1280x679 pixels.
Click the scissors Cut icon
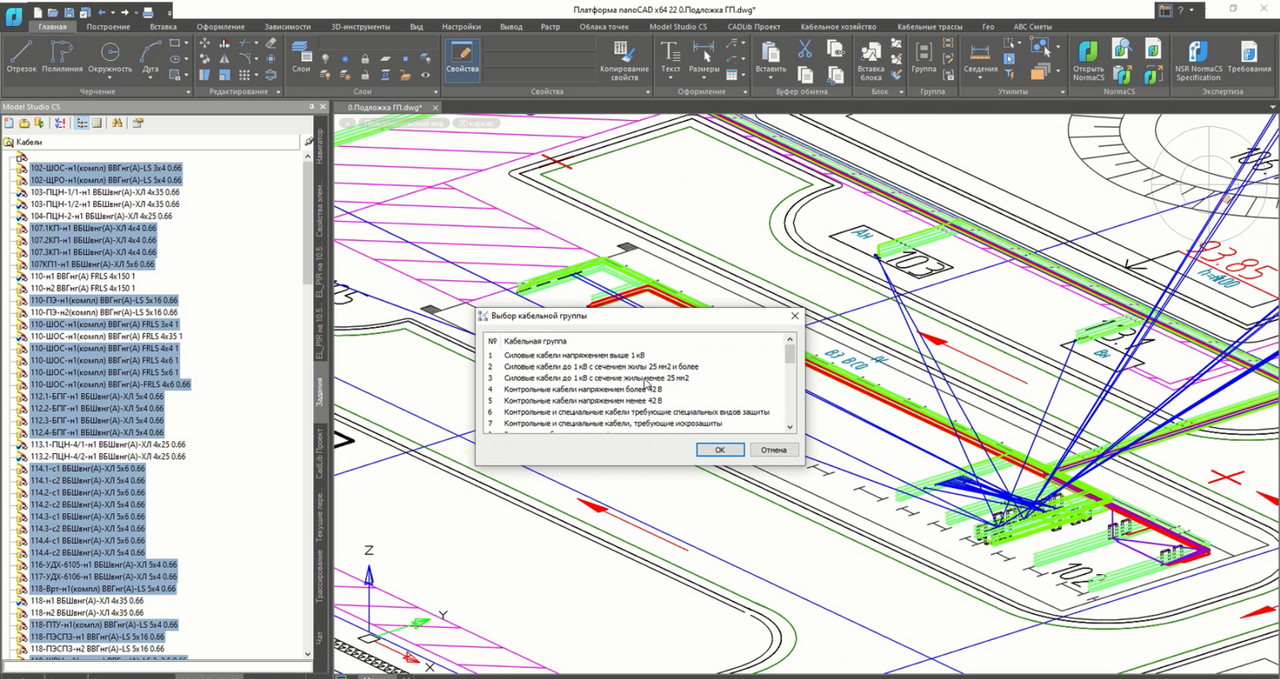(805, 48)
